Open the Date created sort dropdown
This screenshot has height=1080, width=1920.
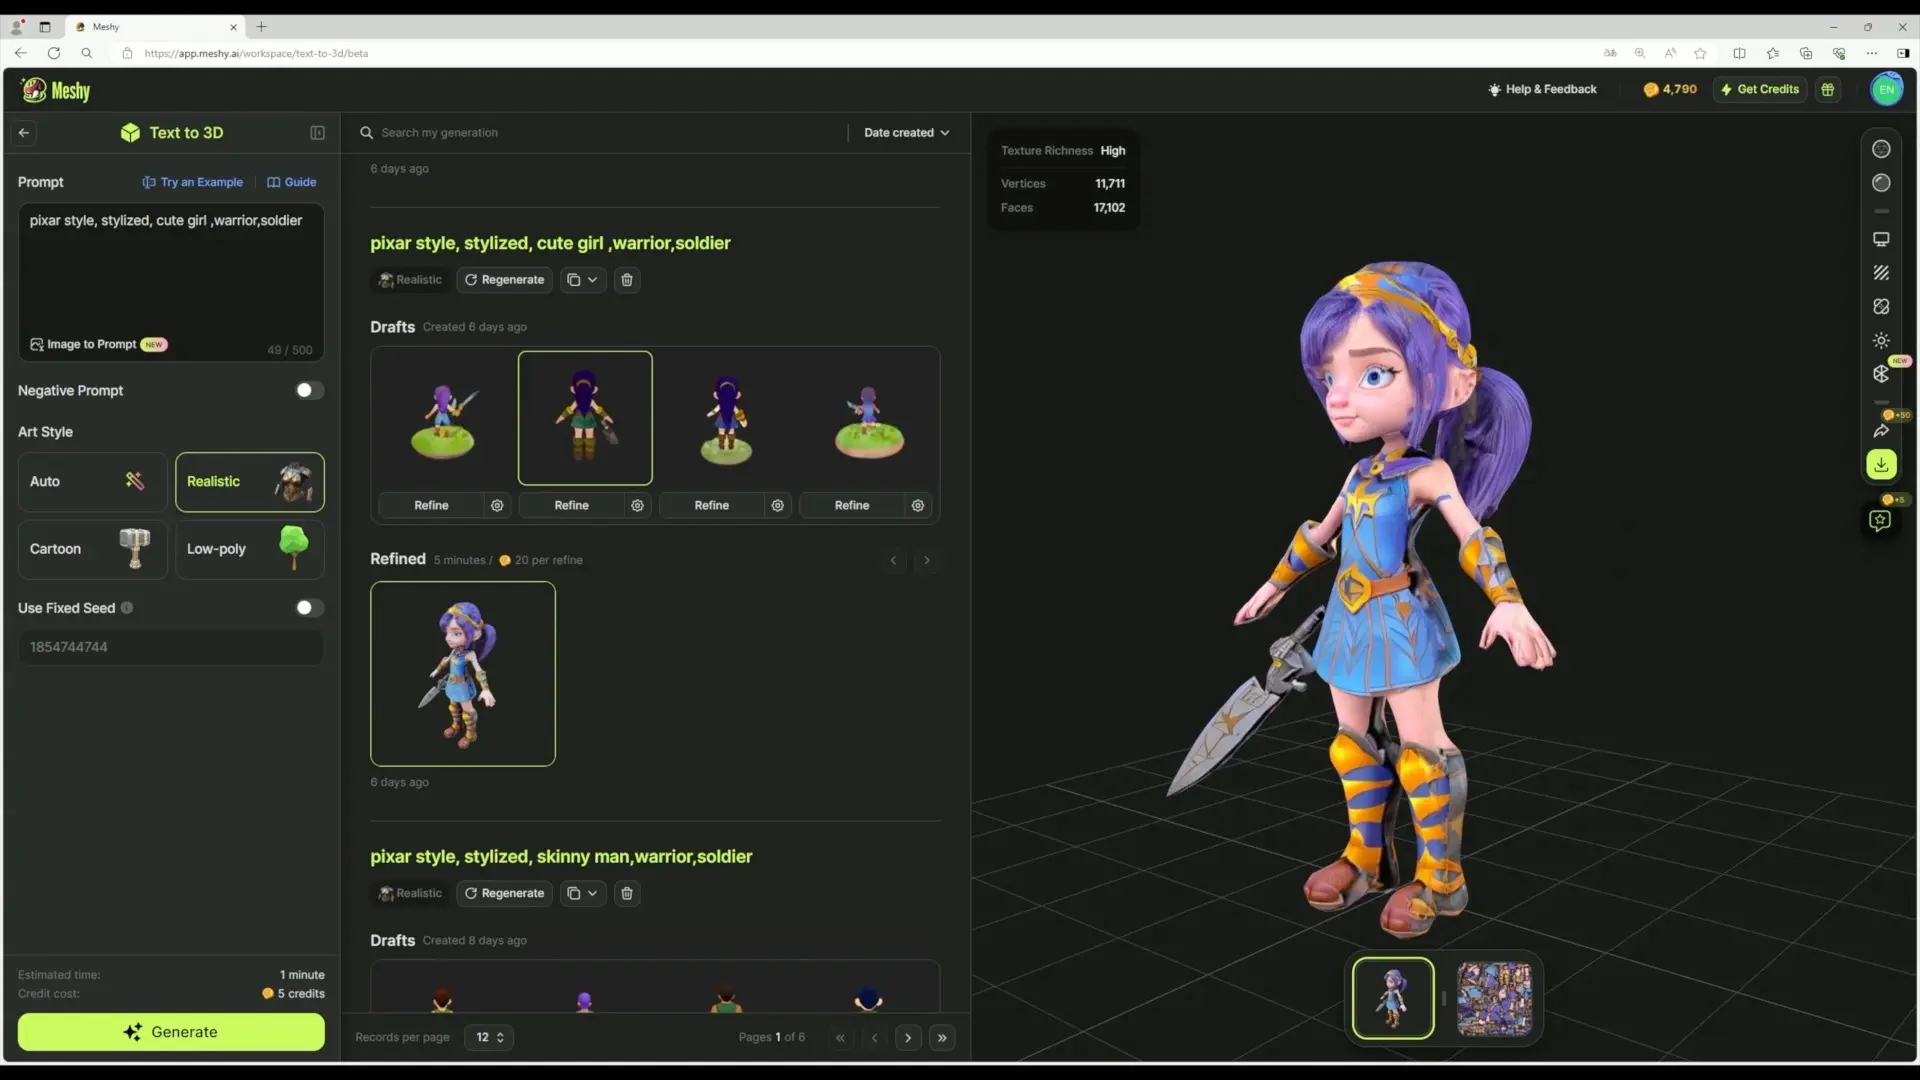pos(906,133)
